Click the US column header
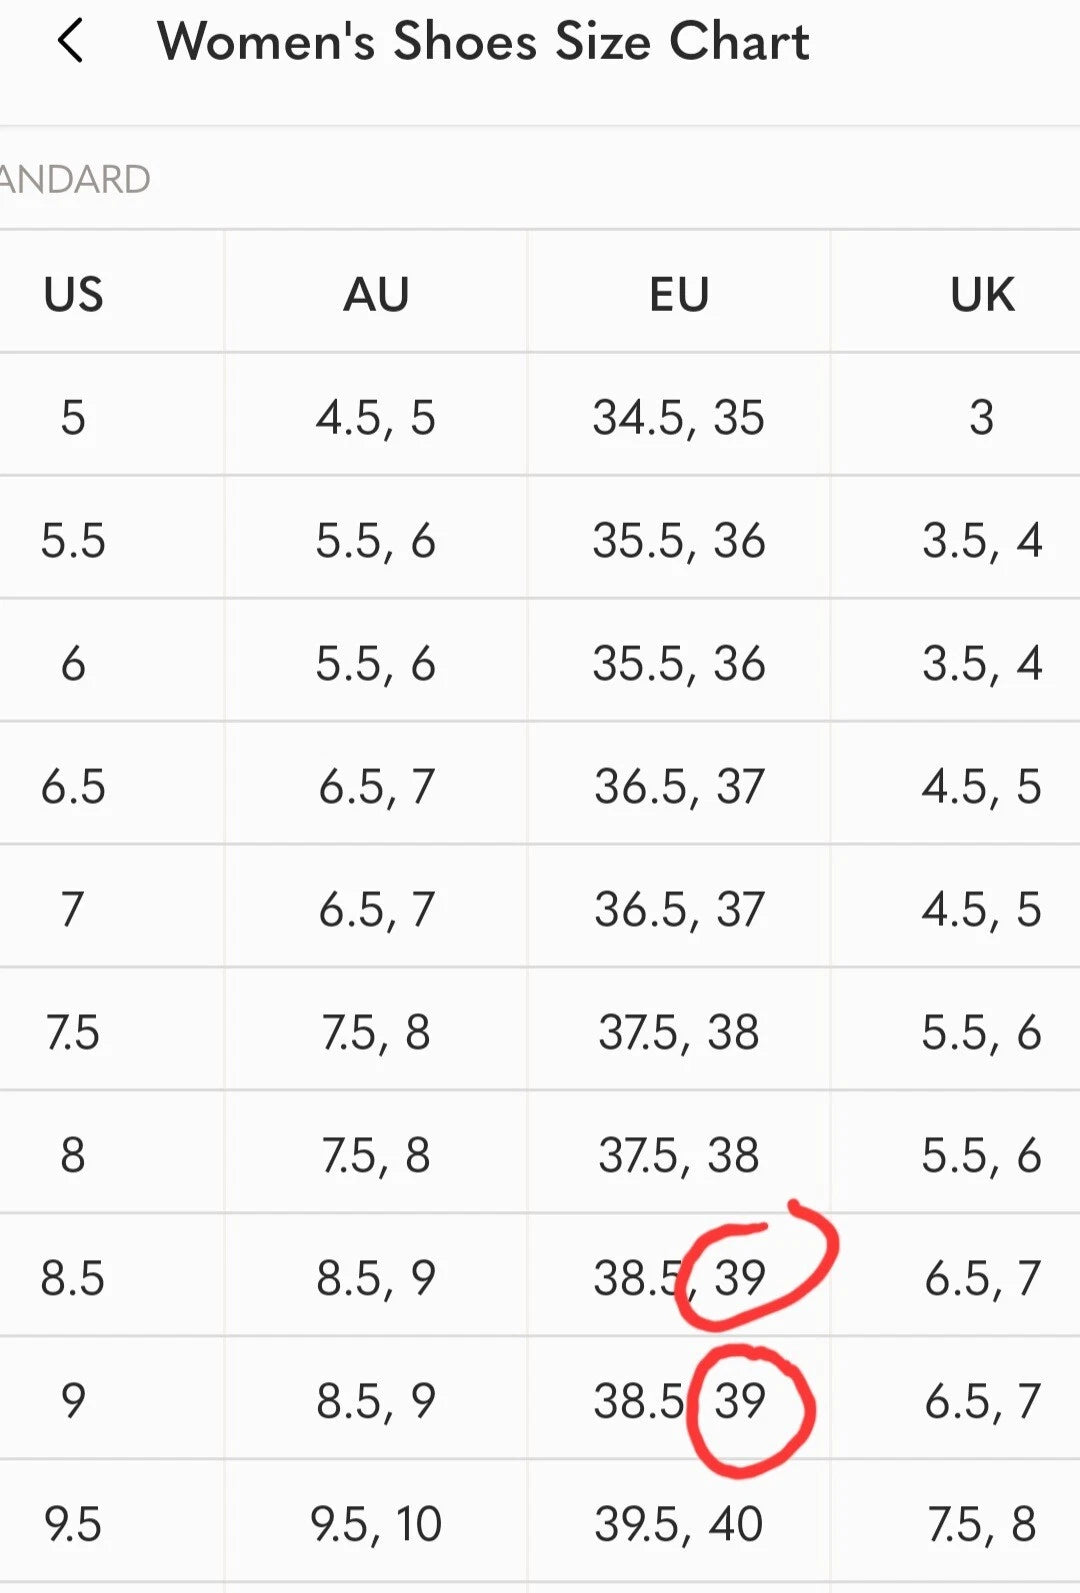 (73, 295)
